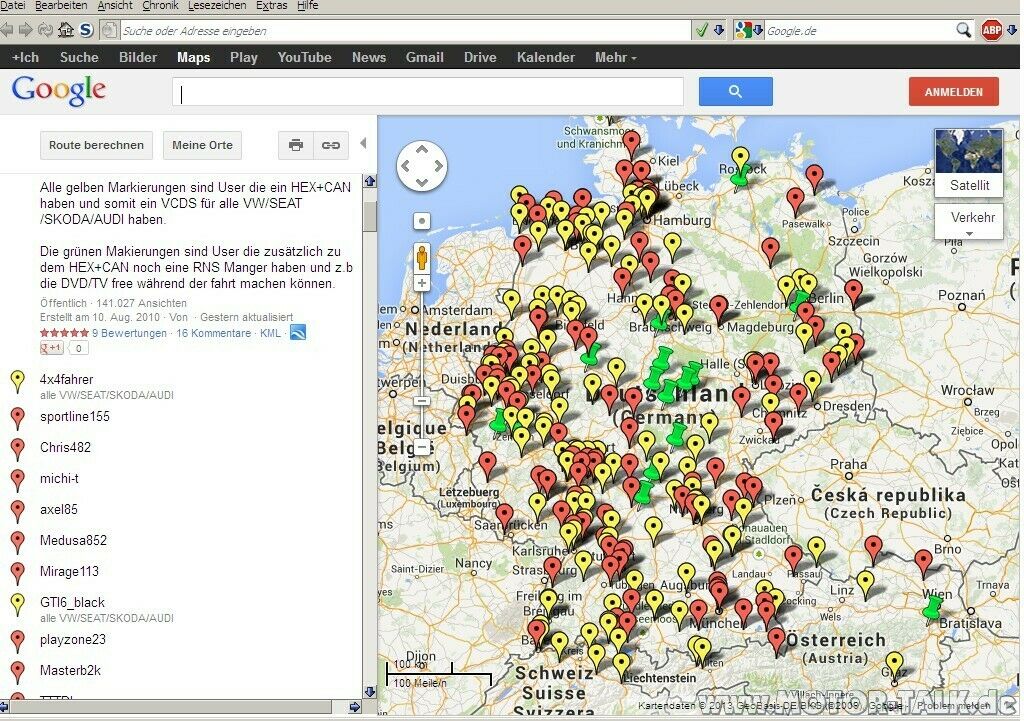Click the Google +1 button
This screenshot has height=721, width=1024.
click(x=52, y=348)
